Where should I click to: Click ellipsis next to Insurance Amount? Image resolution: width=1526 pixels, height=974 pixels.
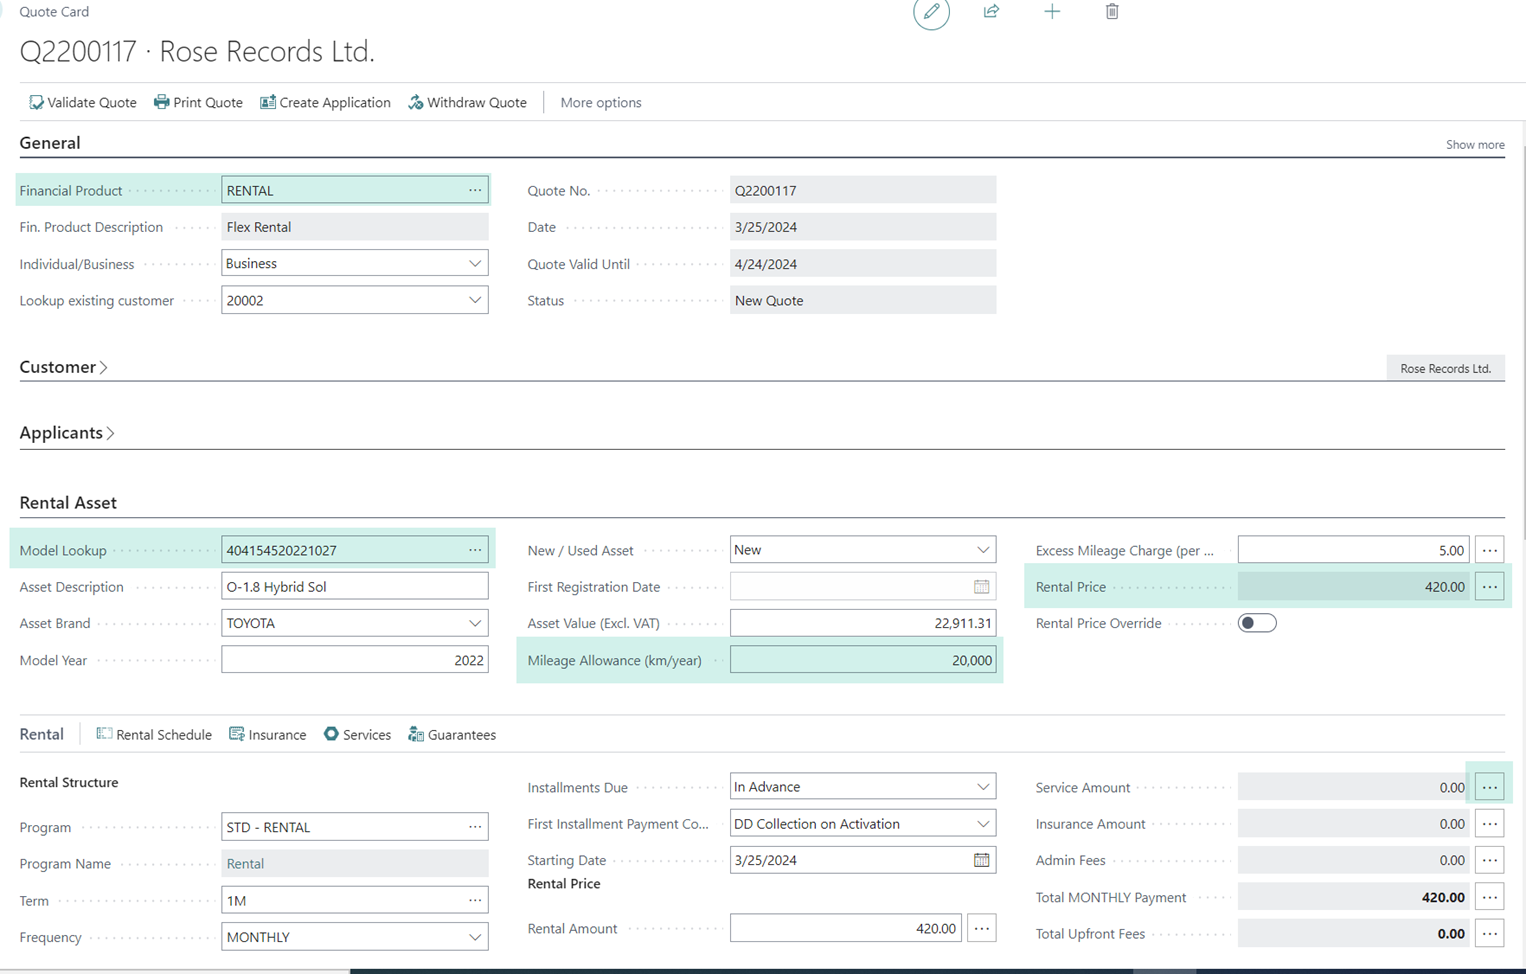pos(1490,824)
